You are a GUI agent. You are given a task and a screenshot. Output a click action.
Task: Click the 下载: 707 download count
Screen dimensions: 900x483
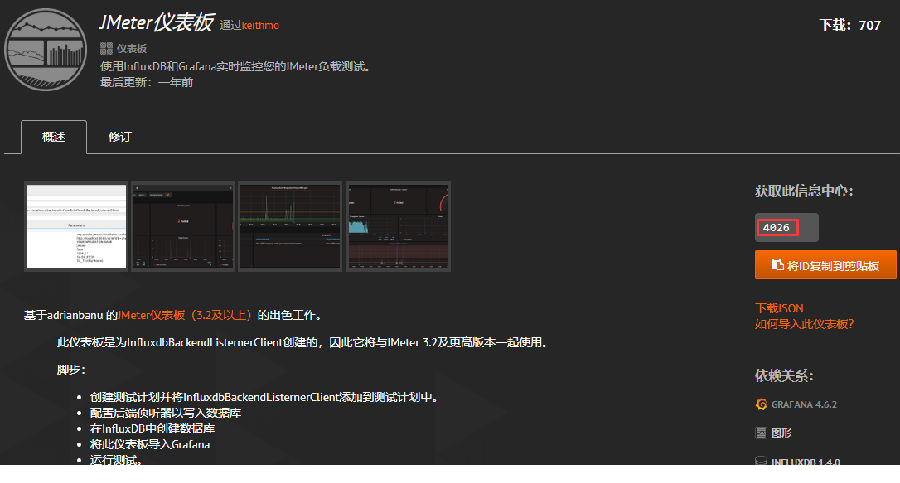pos(849,25)
